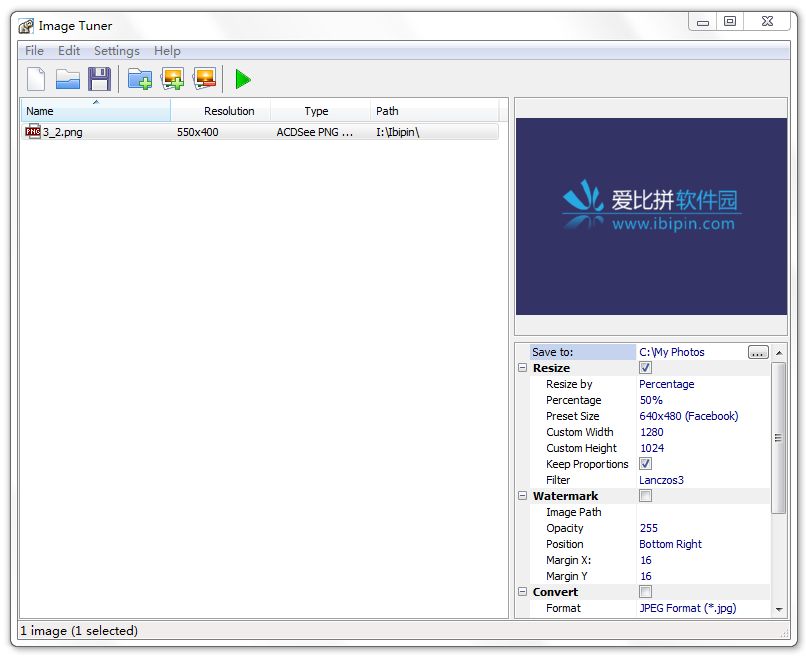Edit the Opacity value 255
The height and width of the screenshot is (658, 806).
(649, 528)
